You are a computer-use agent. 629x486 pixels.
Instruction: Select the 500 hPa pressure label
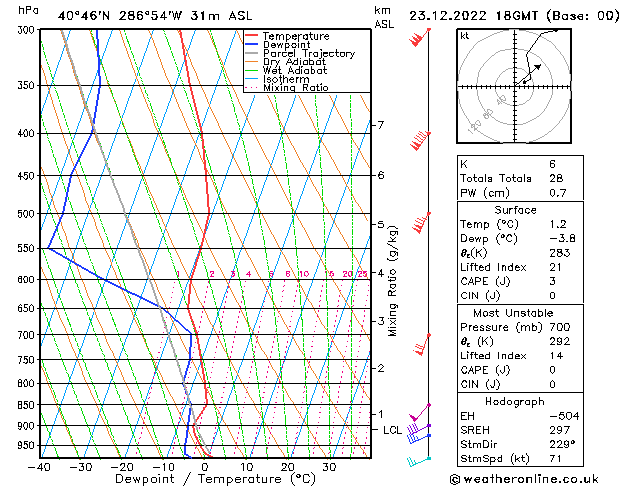[x=27, y=214]
